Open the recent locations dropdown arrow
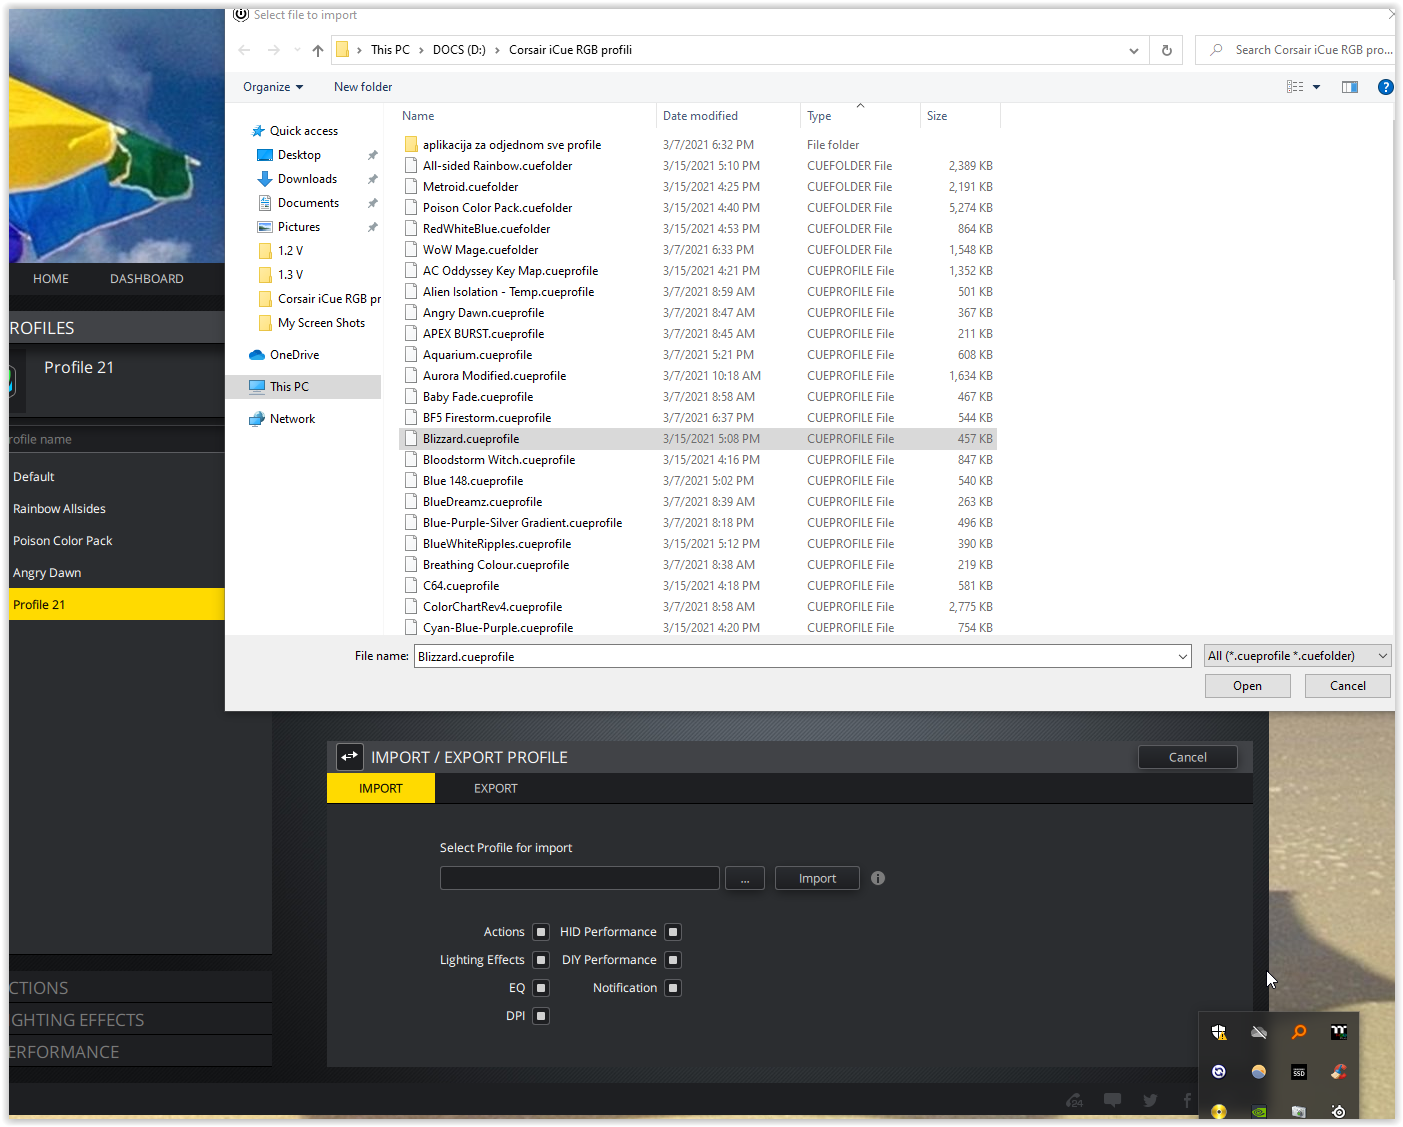The image size is (1403, 1127). (297, 50)
